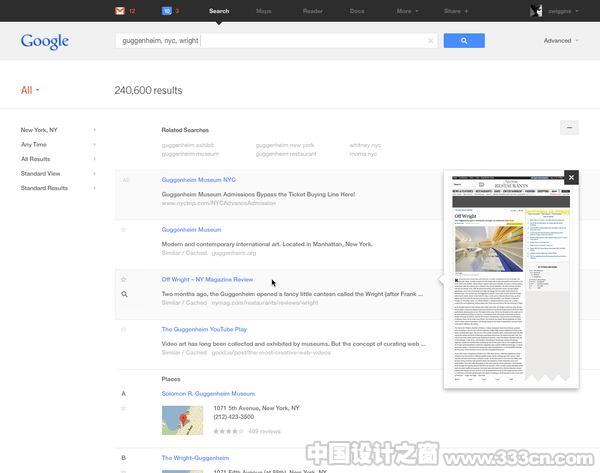
Task: Open the Guggenheim Museum result link
Action: point(191,230)
